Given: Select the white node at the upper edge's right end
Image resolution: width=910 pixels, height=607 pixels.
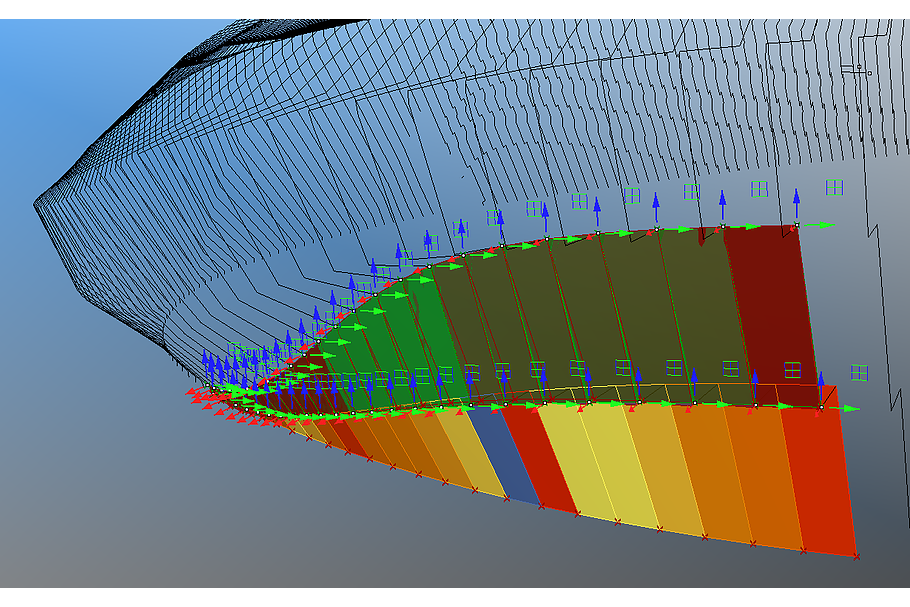Looking at the screenshot, I should pos(796,225).
